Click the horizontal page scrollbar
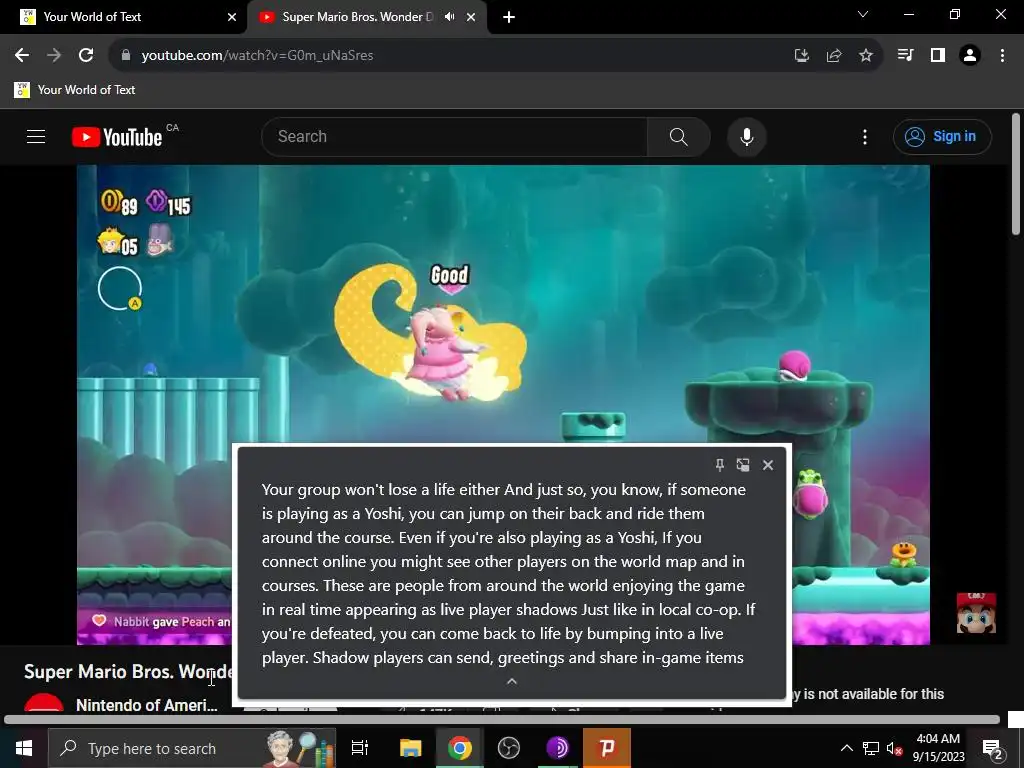 click(x=502, y=720)
